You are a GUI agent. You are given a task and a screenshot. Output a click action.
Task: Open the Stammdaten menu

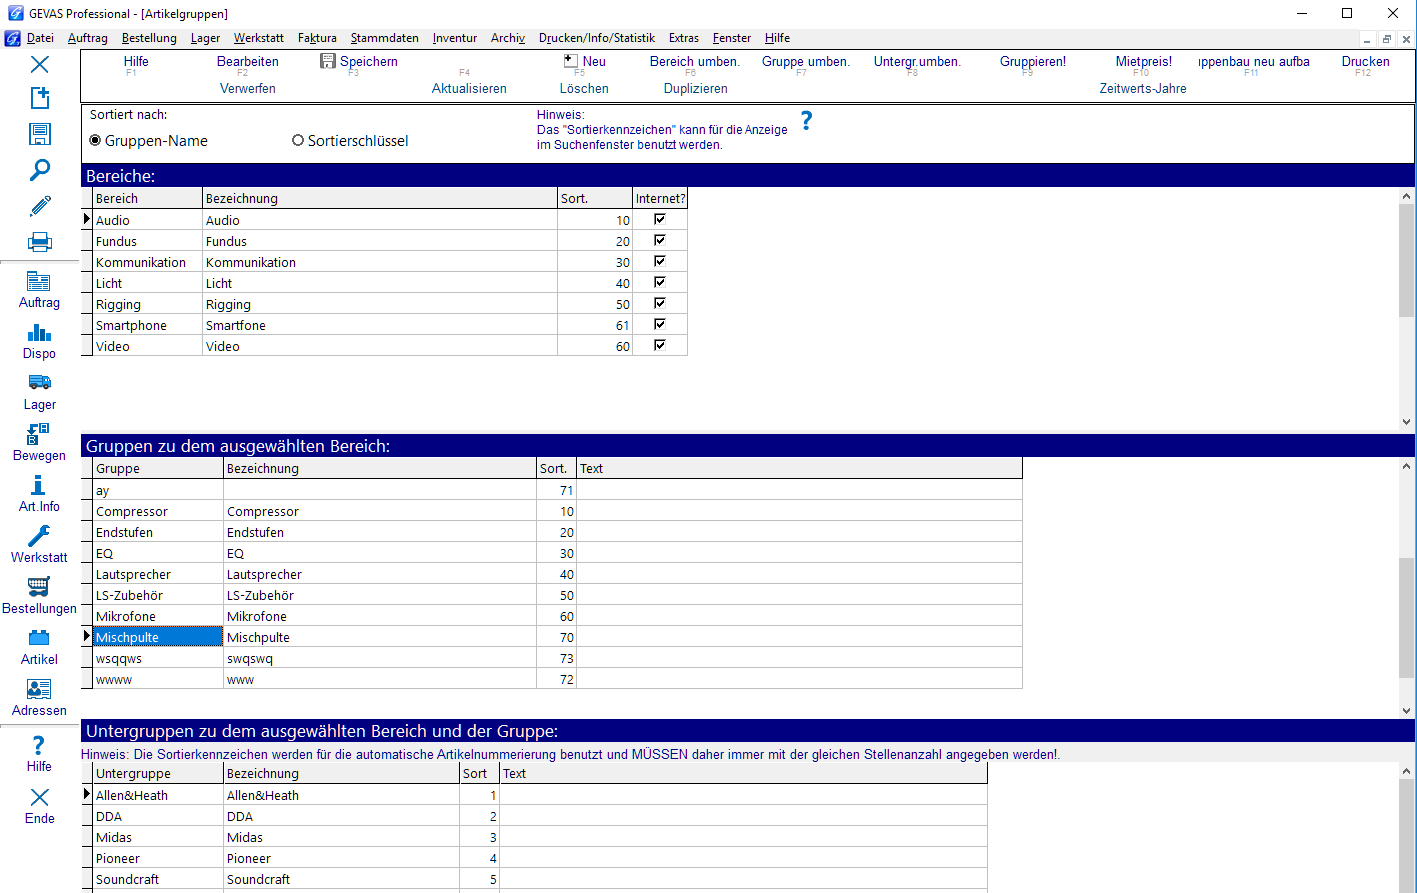385,38
